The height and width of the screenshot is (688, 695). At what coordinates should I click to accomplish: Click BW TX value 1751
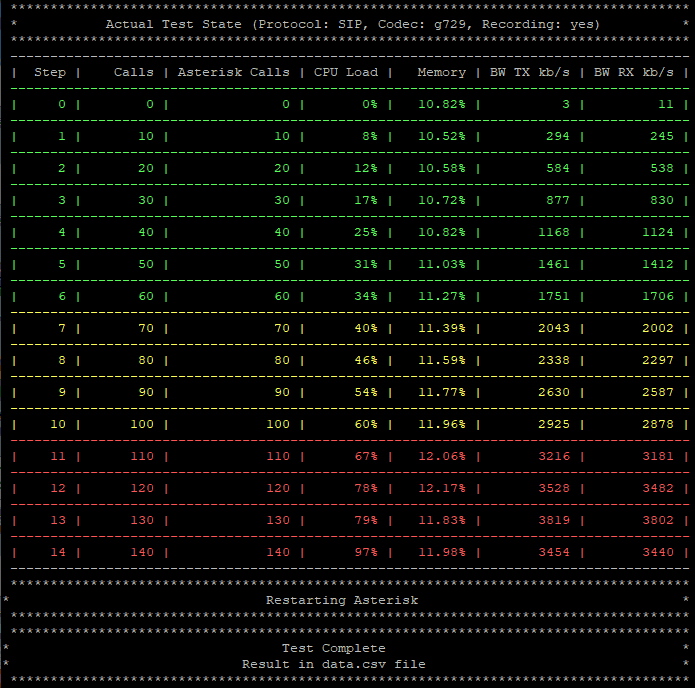(554, 296)
